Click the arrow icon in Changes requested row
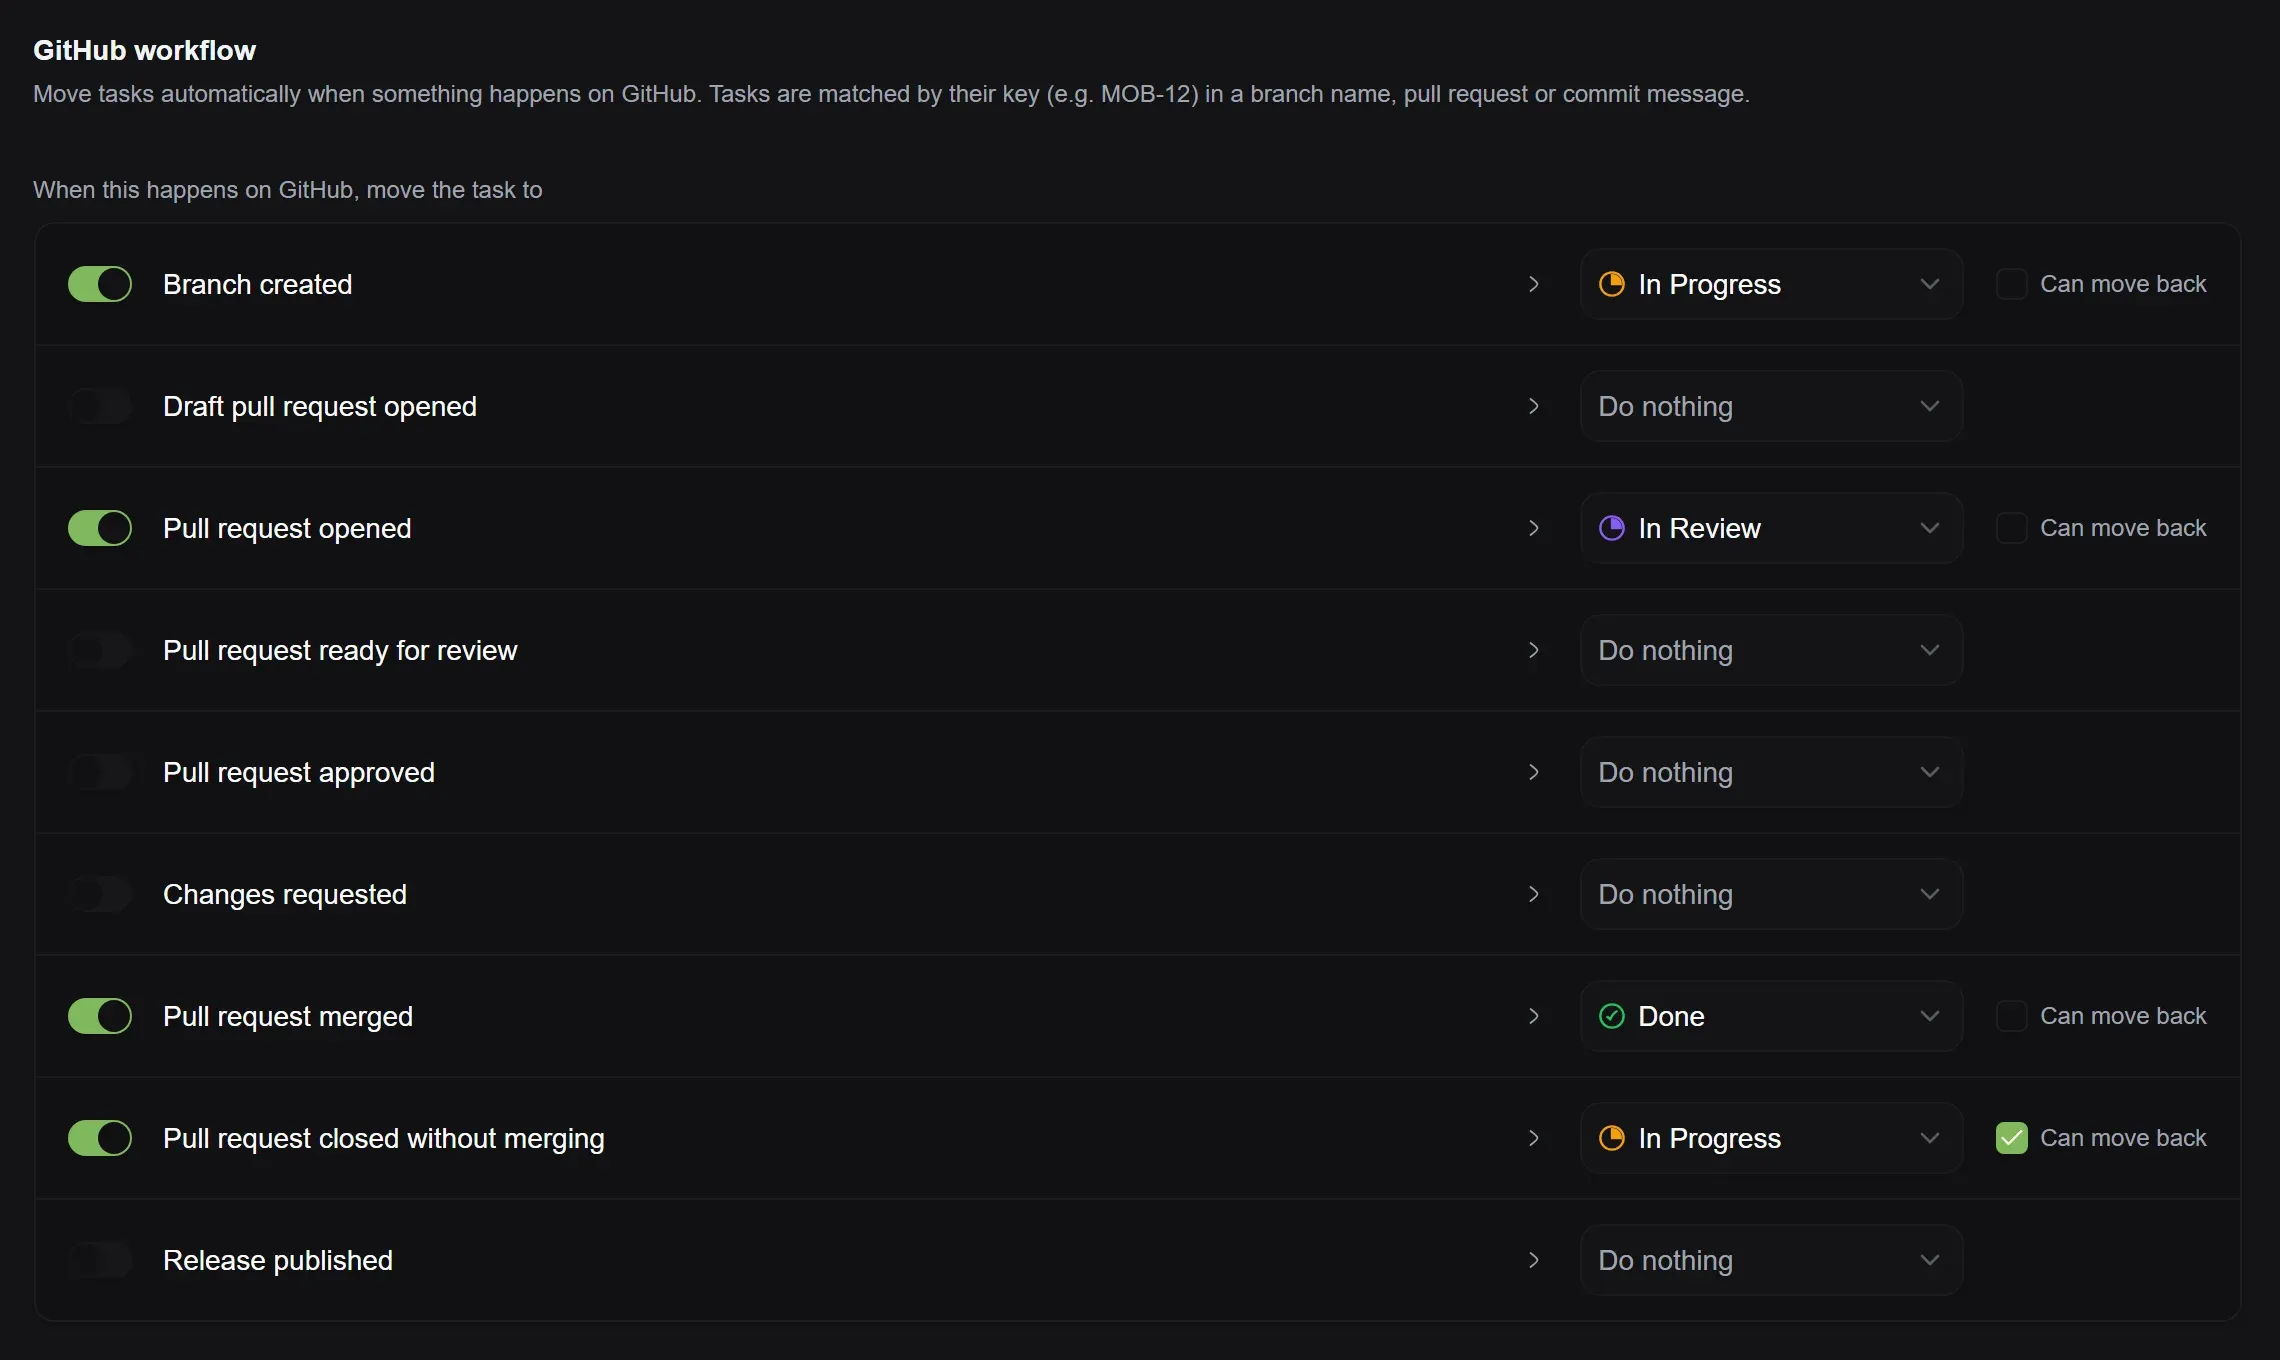Viewport: 2280px width, 1360px height. (1534, 894)
